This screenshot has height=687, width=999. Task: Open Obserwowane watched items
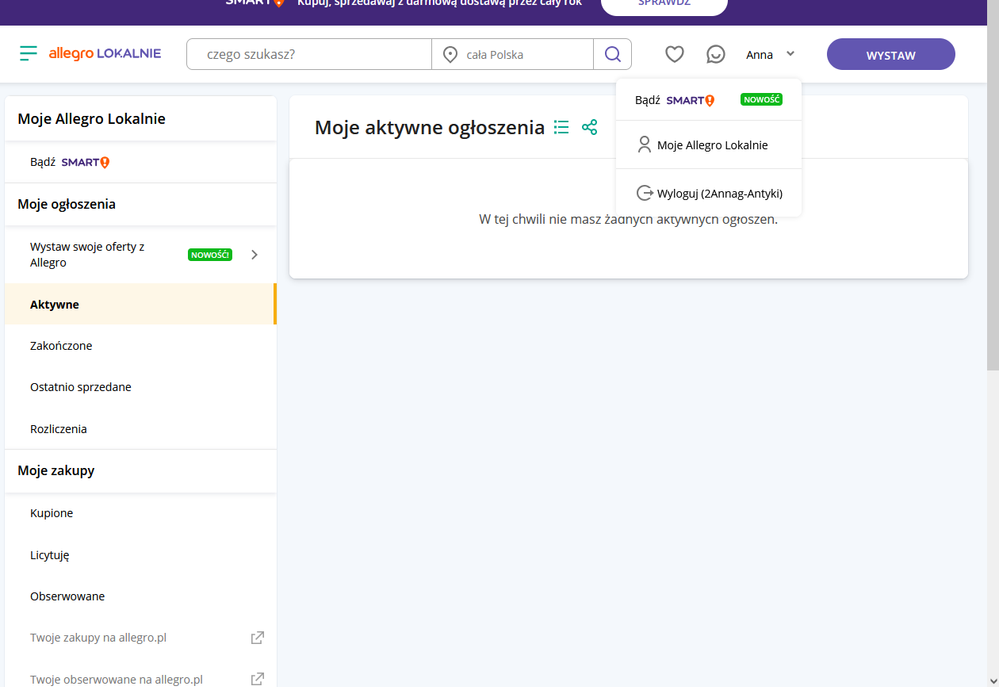141,596
